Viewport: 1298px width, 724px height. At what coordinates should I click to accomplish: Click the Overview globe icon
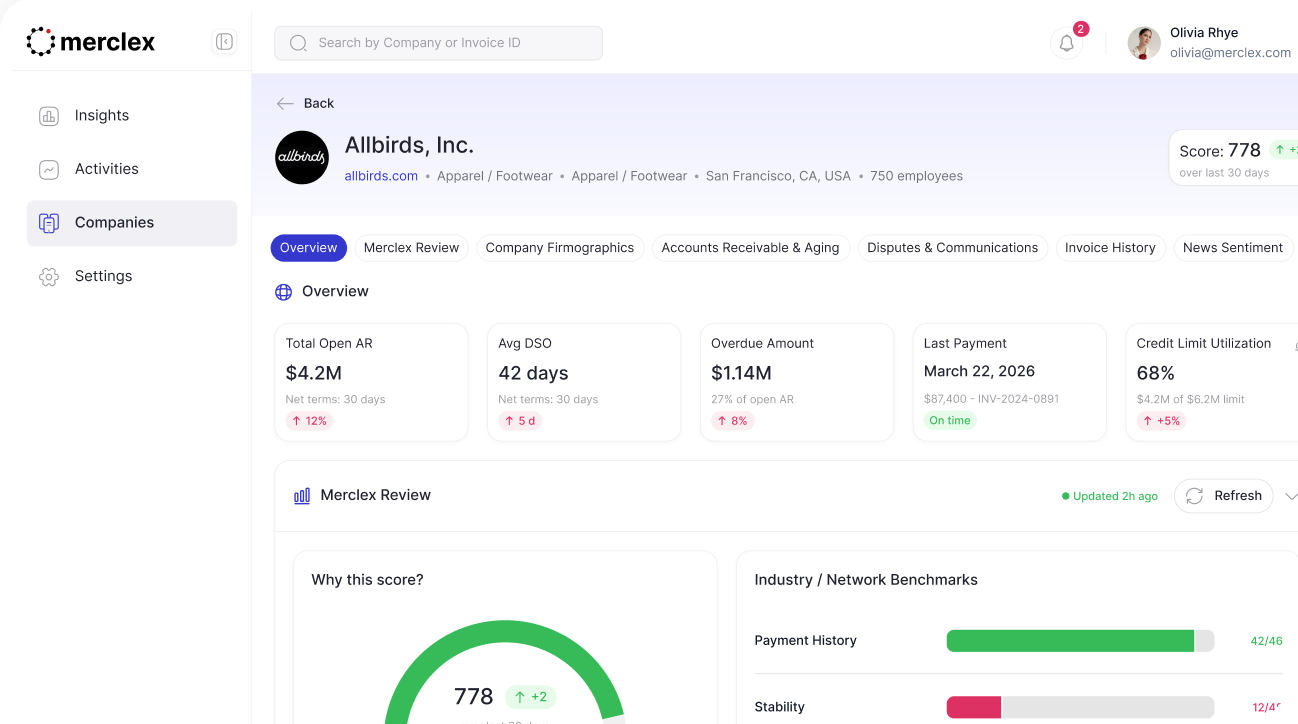pos(284,292)
